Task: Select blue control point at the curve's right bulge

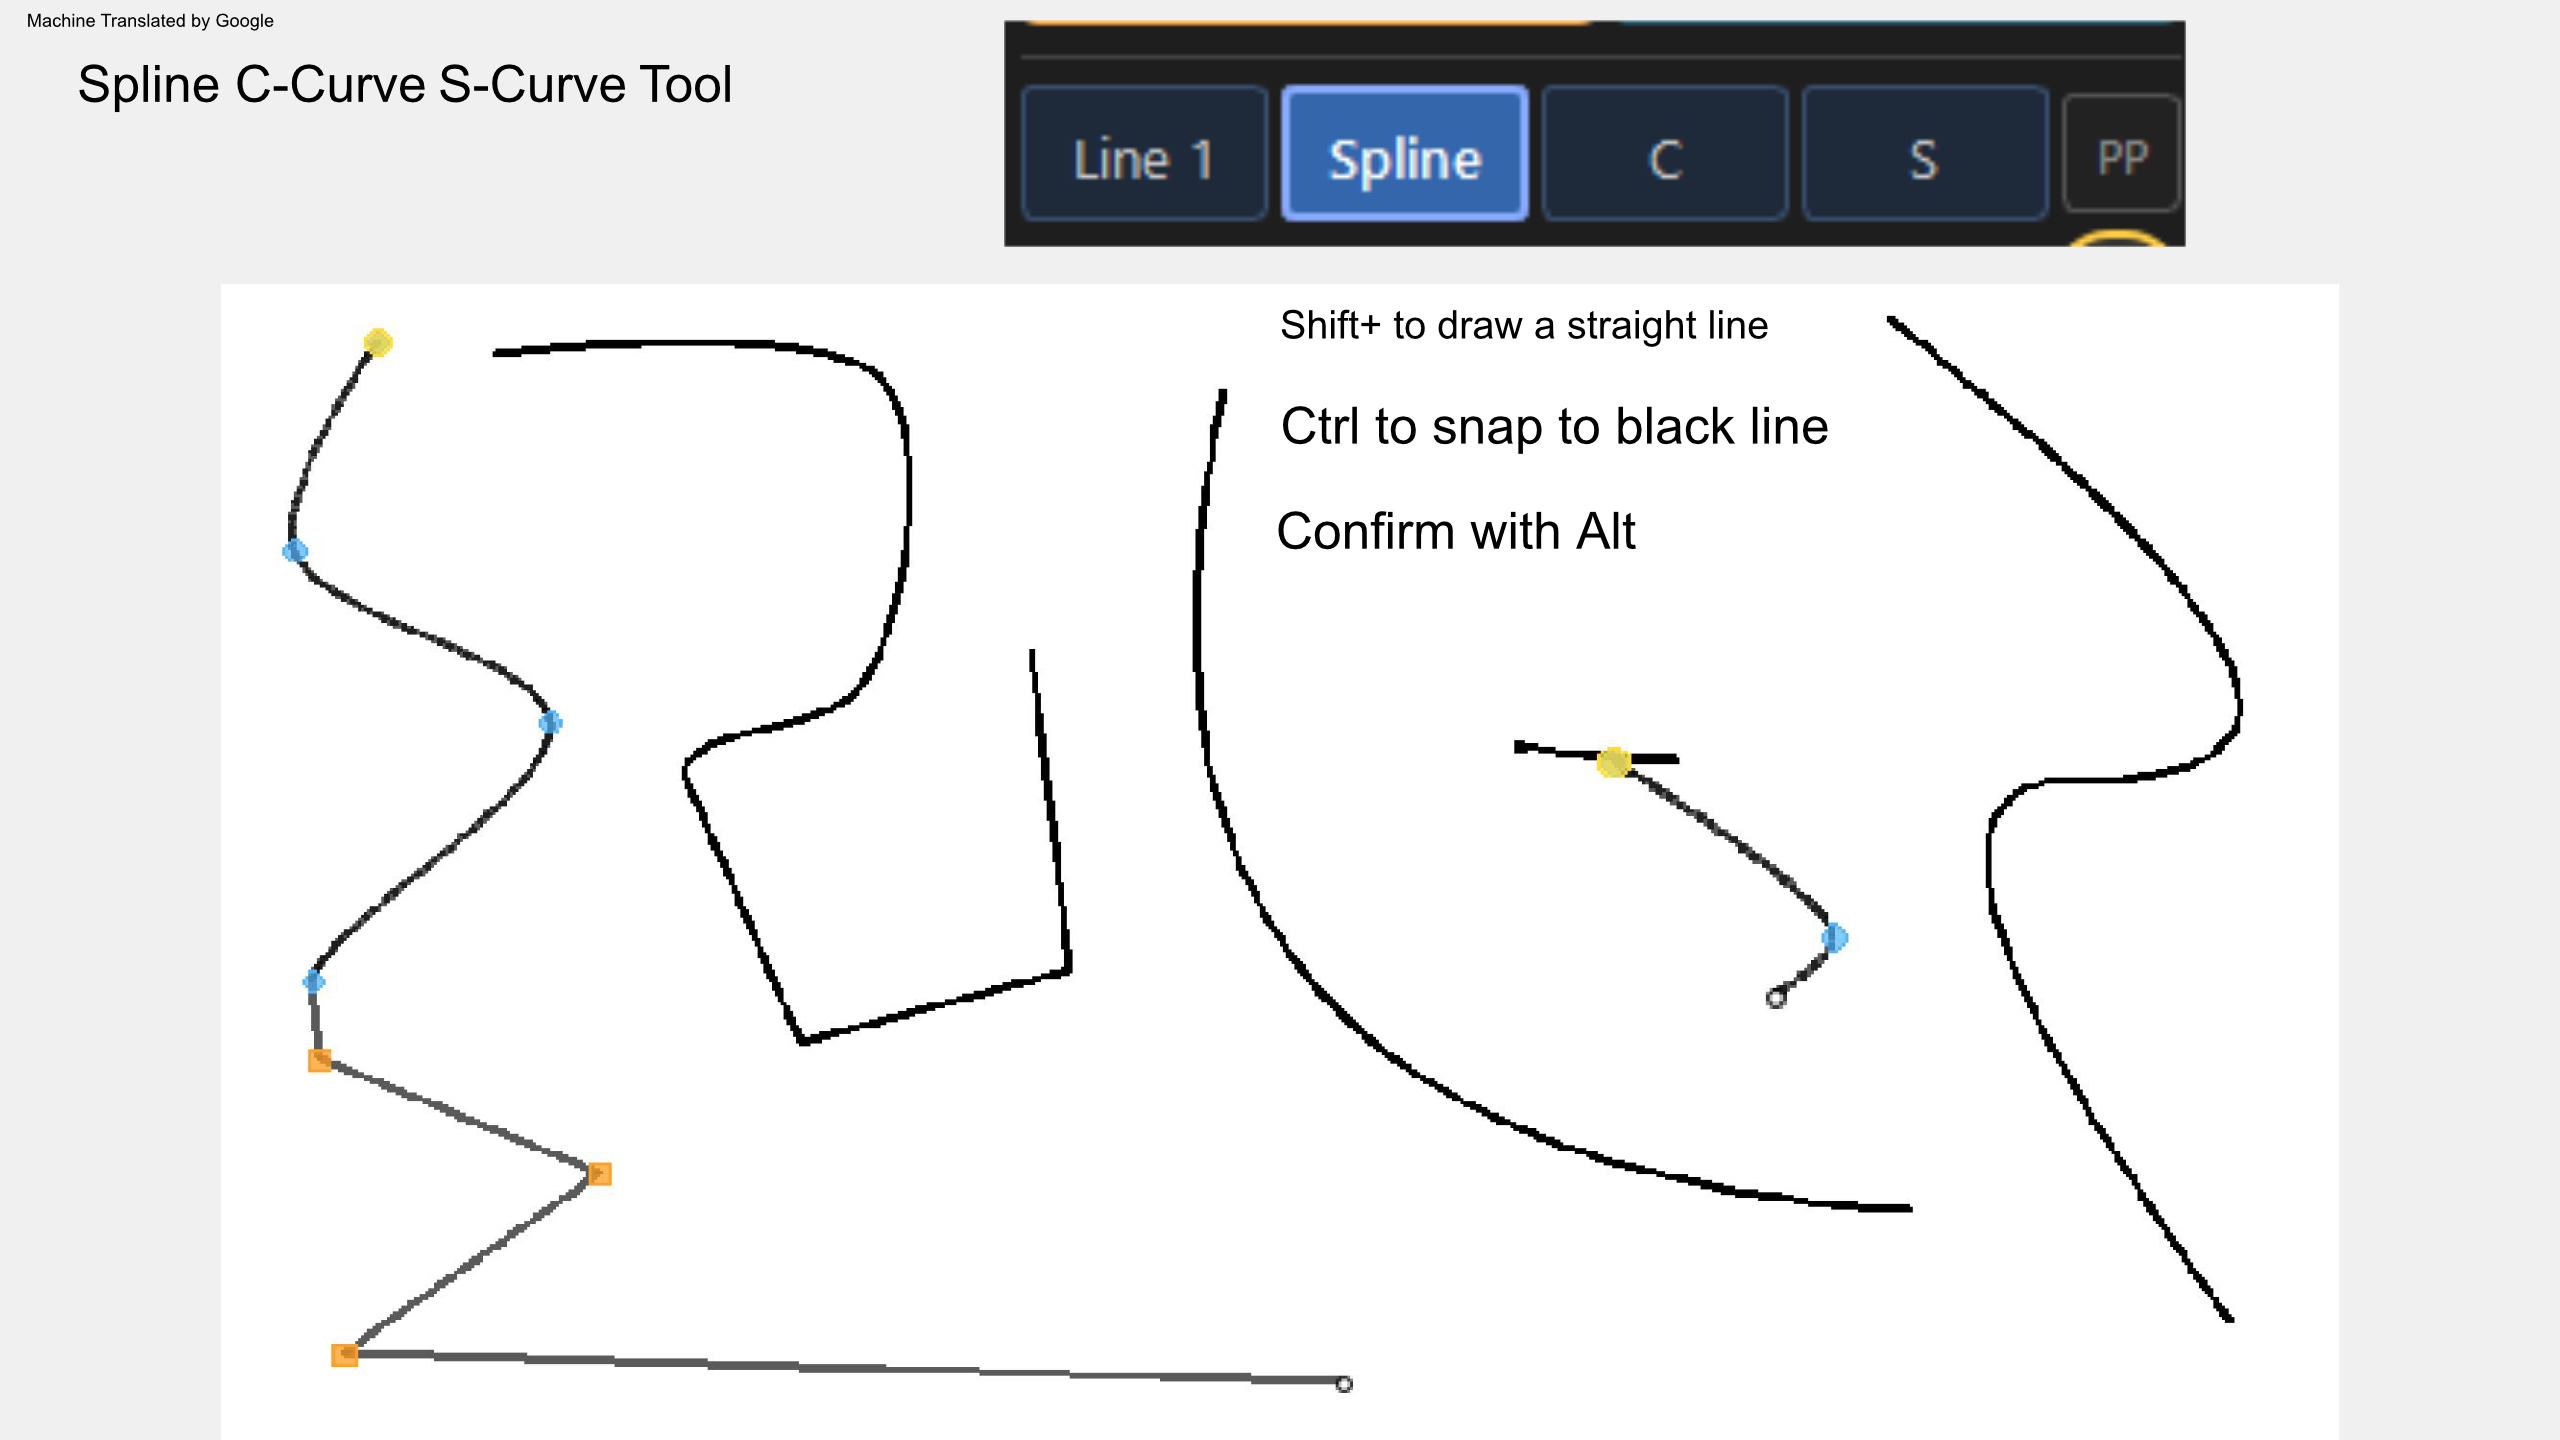Action: pos(550,722)
